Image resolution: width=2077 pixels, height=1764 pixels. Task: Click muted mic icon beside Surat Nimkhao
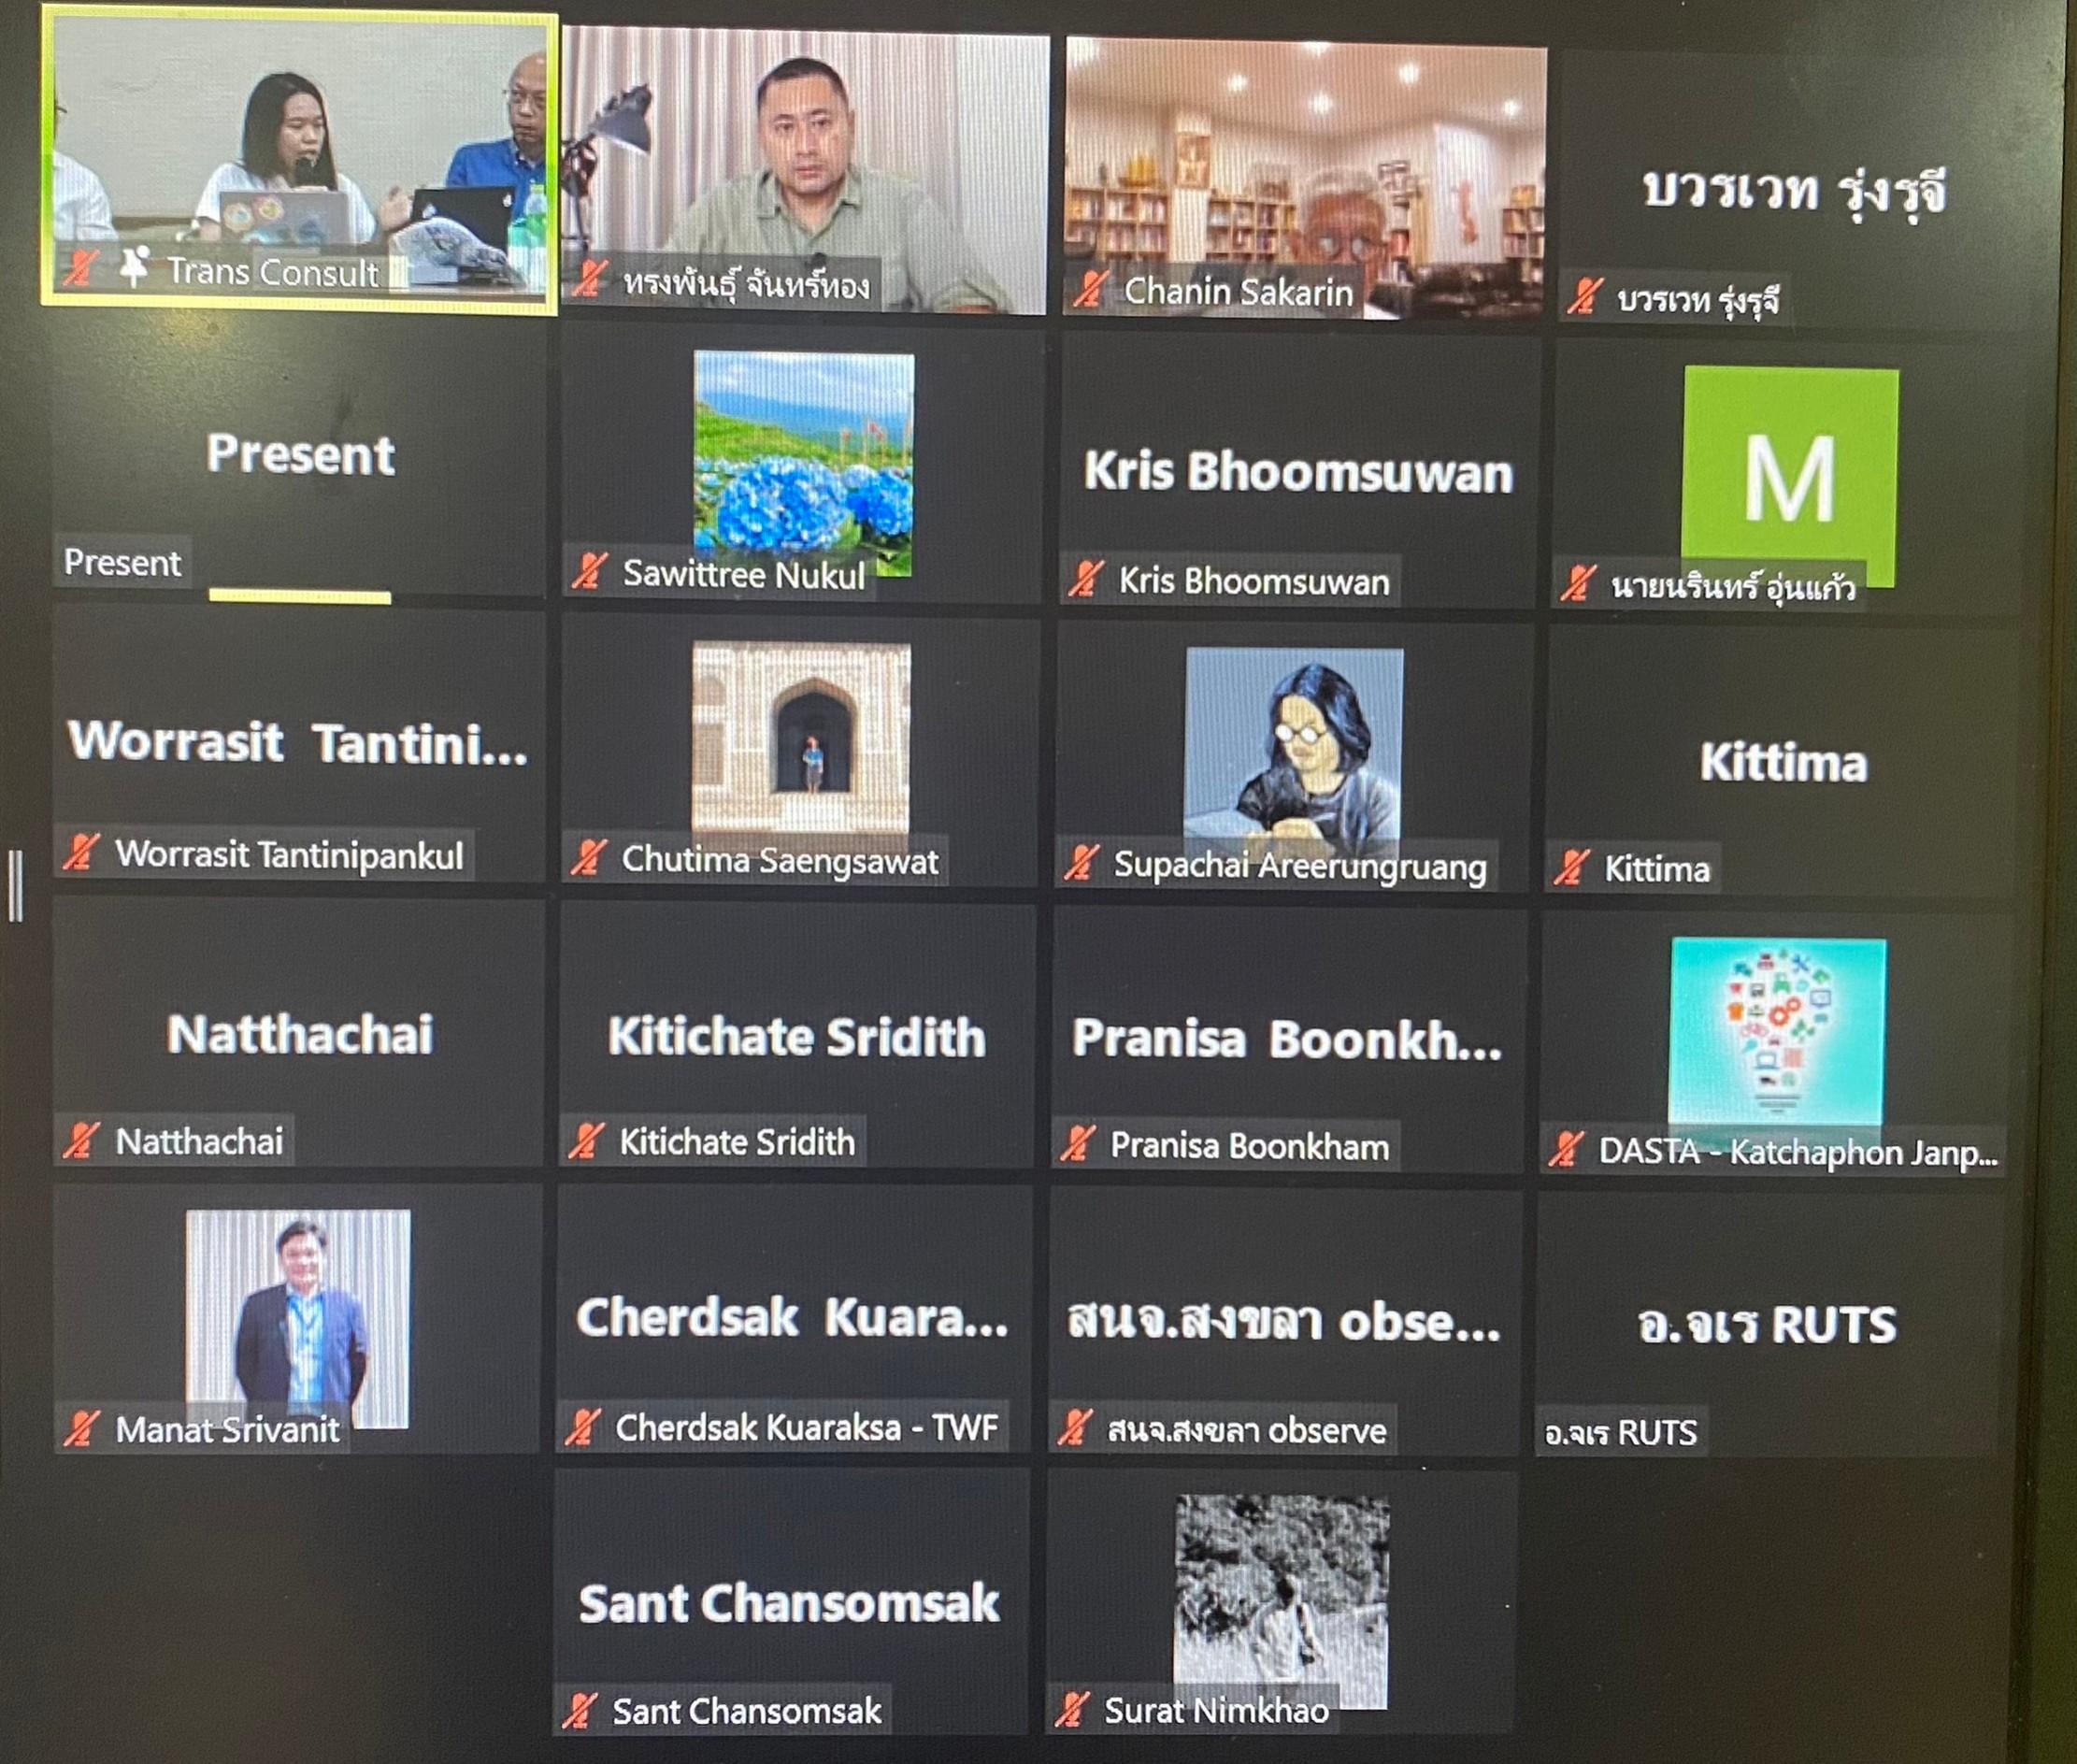1071,1709
